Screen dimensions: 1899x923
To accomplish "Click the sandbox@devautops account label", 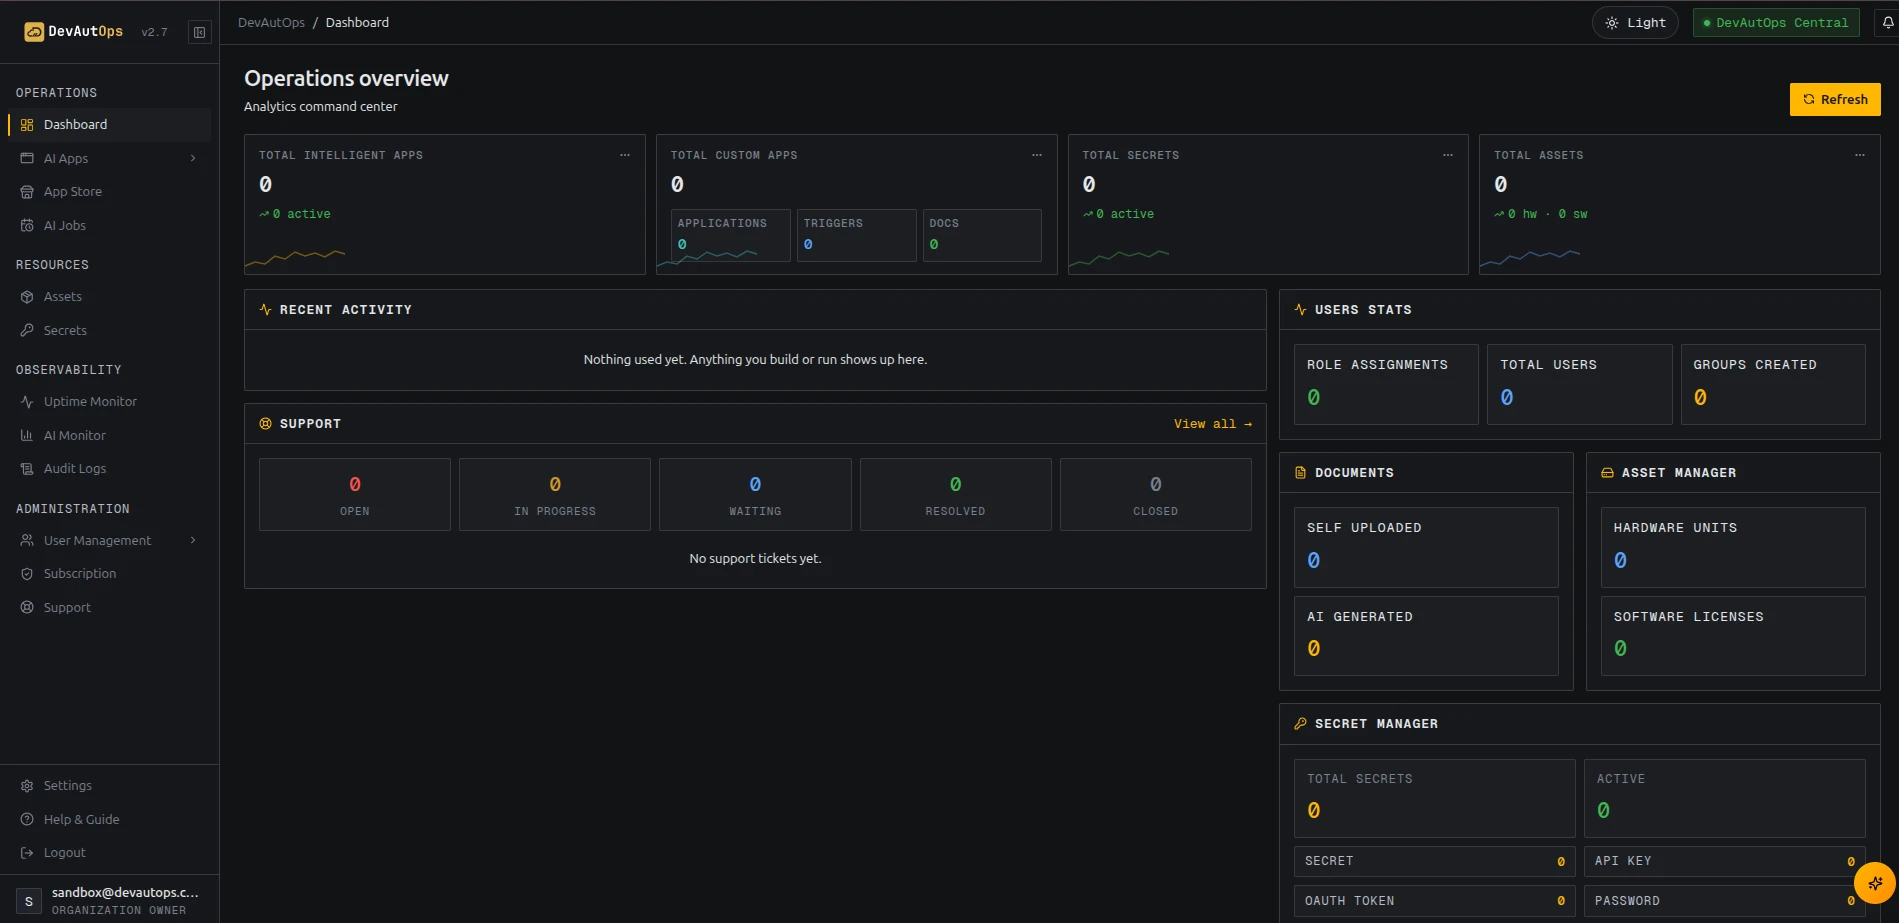I will pyautogui.click(x=125, y=892).
